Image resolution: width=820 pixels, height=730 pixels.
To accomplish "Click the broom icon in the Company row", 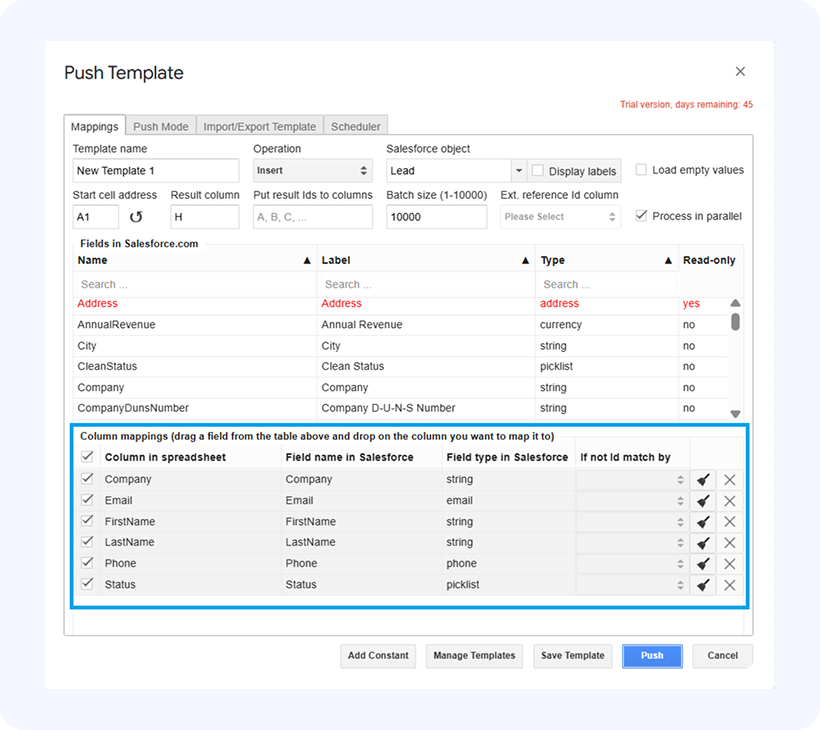I will click(x=703, y=480).
